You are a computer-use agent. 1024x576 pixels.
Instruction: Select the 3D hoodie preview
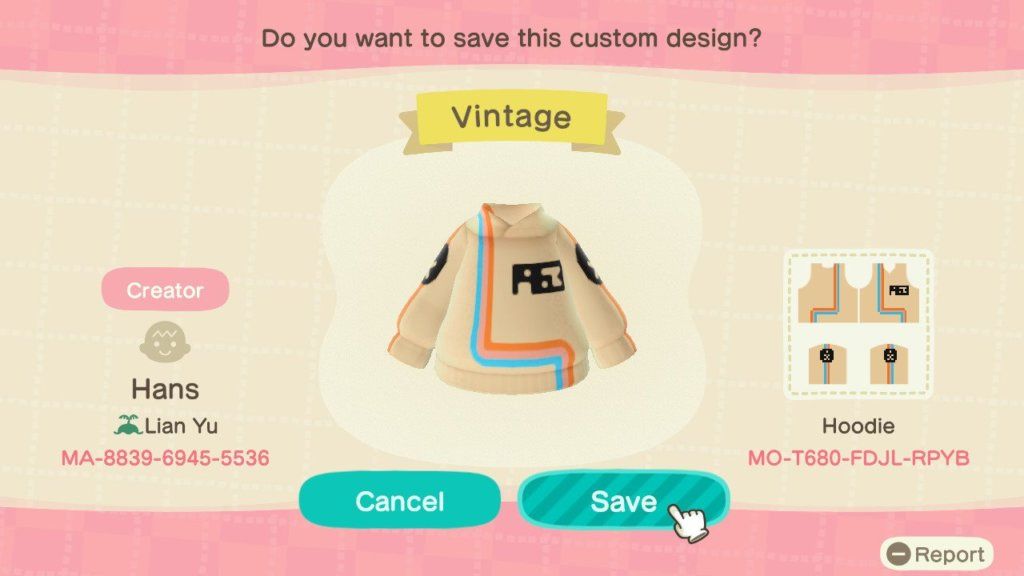click(512, 299)
